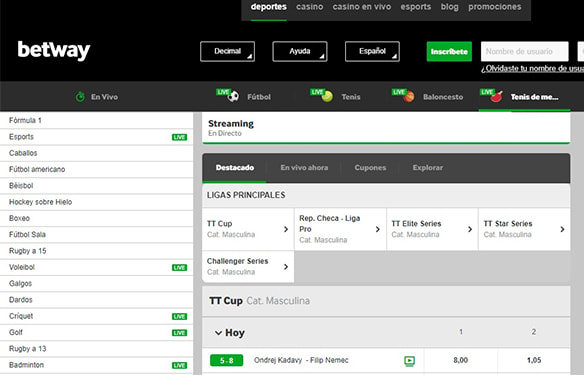The height and width of the screenshot is (375, 584).
Task: Click the Nombre de usuario field
Action: pos(524,51)
